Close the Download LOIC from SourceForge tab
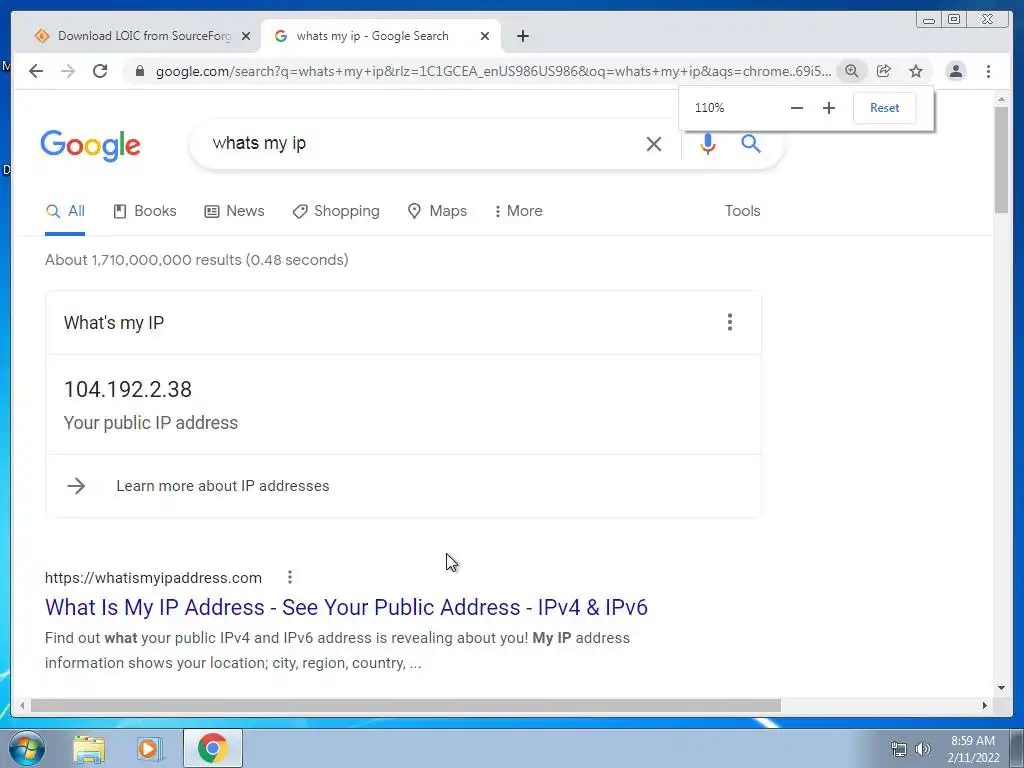Image resolution: width=1024 pixels, height=768 pixels. (x=246, y=36)
